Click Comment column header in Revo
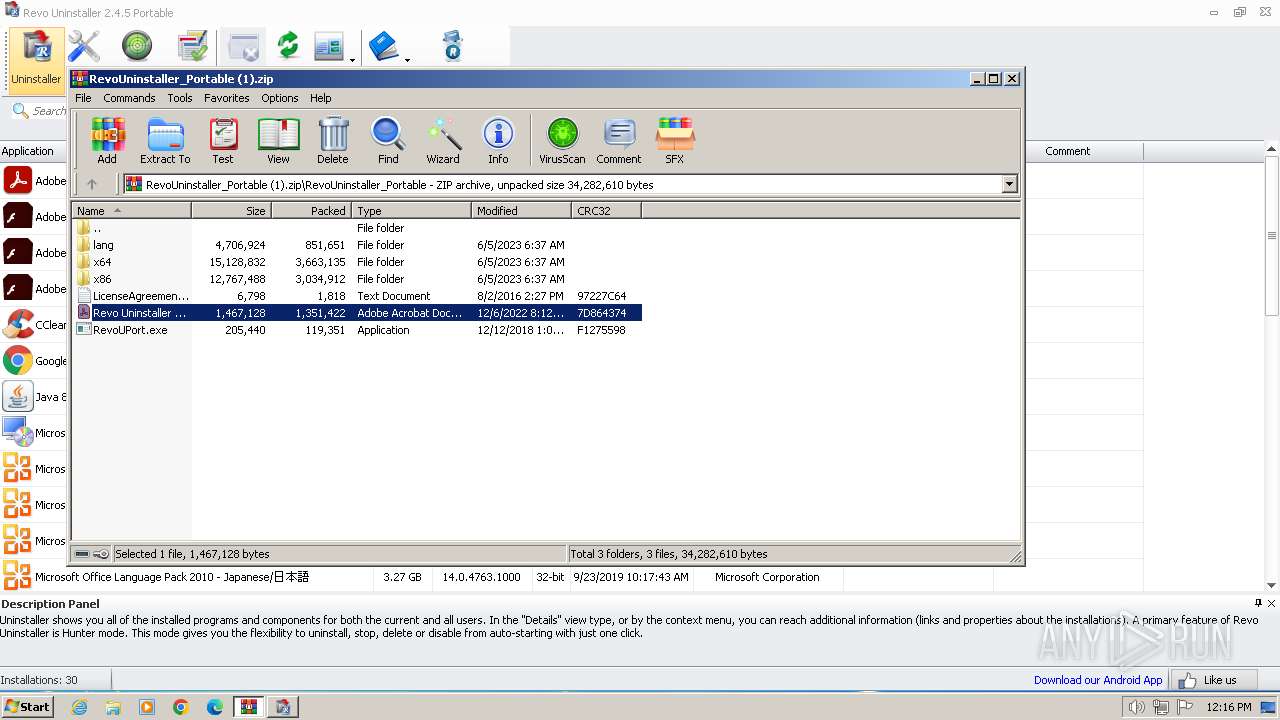The width and height of the screenshot is (1280, 720). click(1067, 151)
